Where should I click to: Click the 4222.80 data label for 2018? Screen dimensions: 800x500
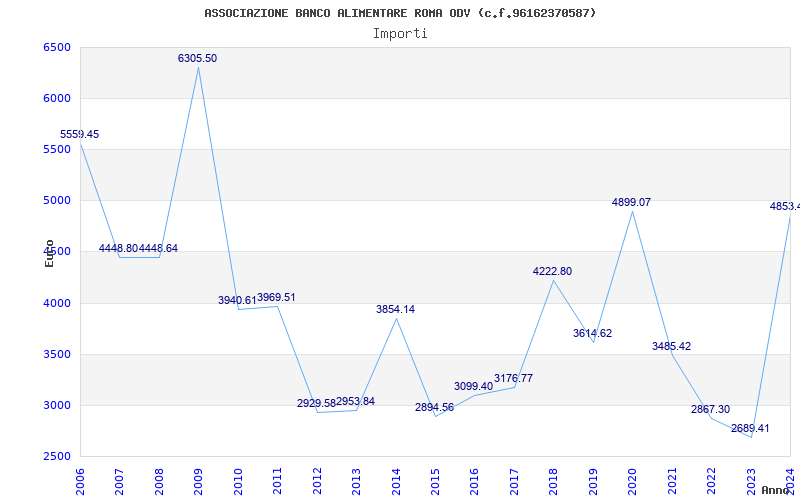553,271
